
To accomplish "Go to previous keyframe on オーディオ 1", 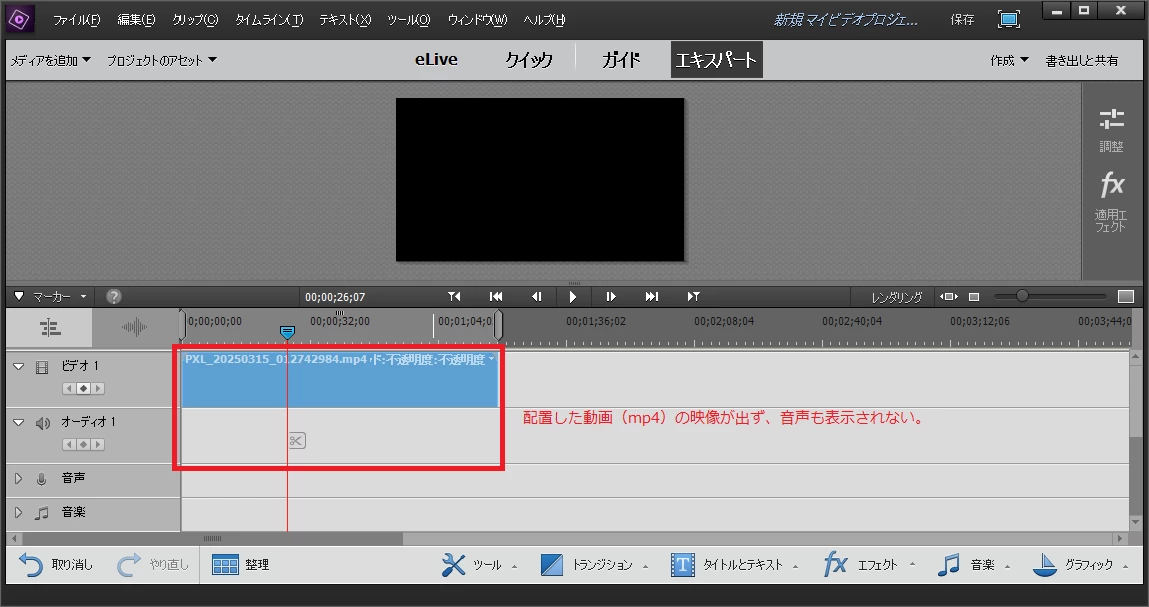I will (x=69, y=444).
